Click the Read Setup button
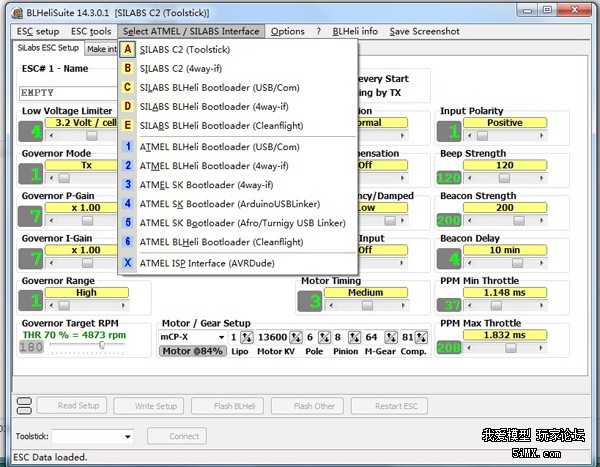 [x=72, y=406]
